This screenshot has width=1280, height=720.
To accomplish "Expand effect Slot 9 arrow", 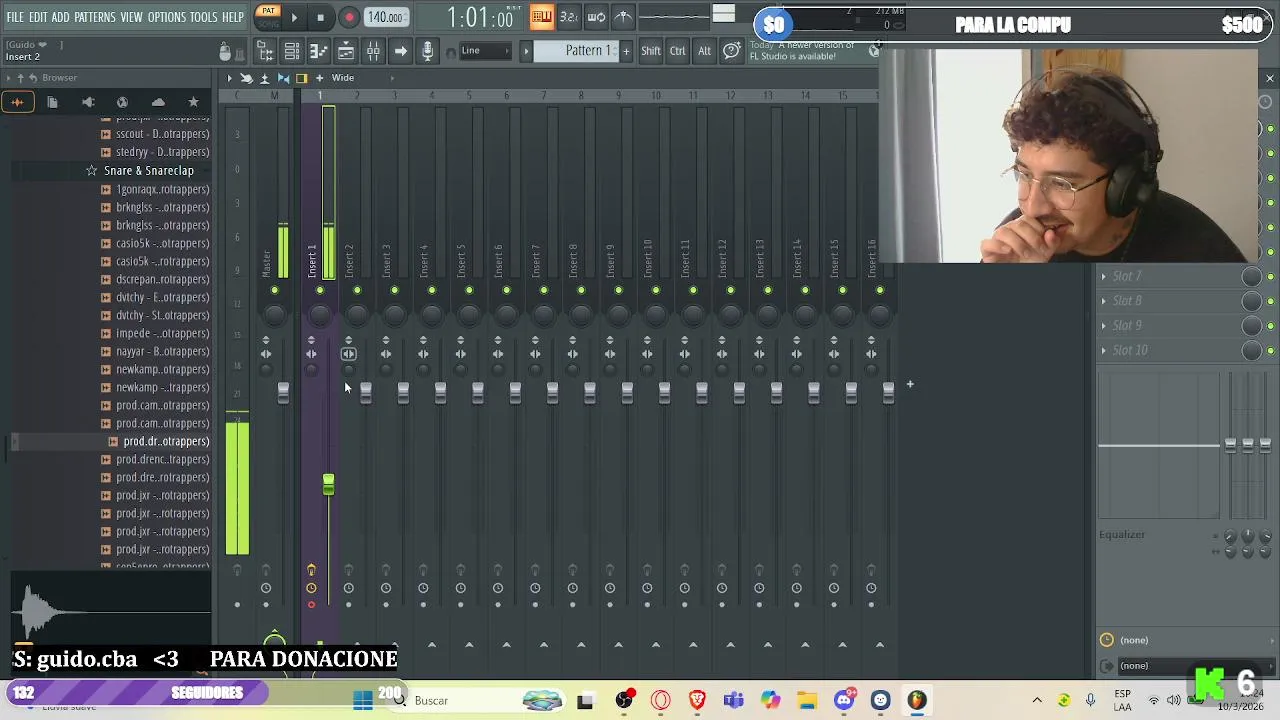I will point(1104,326).
